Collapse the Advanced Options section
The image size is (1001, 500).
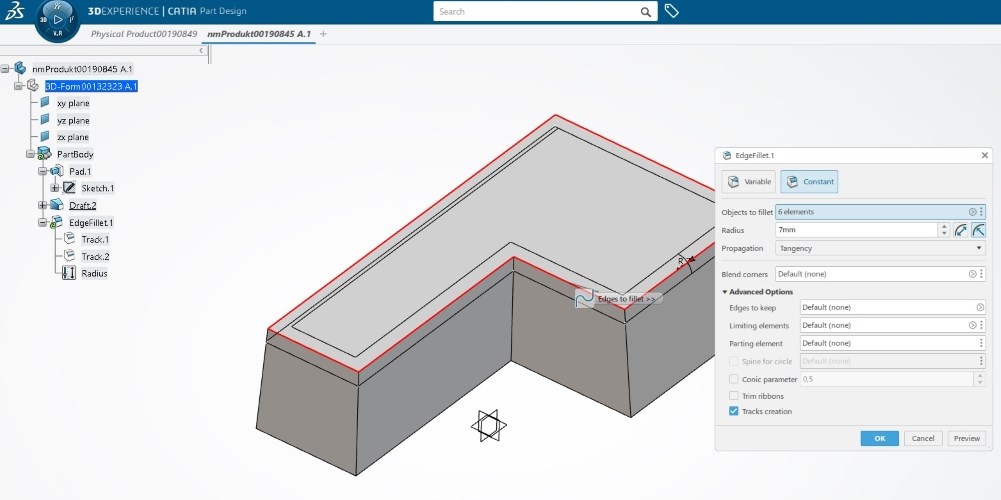point(758,292)
